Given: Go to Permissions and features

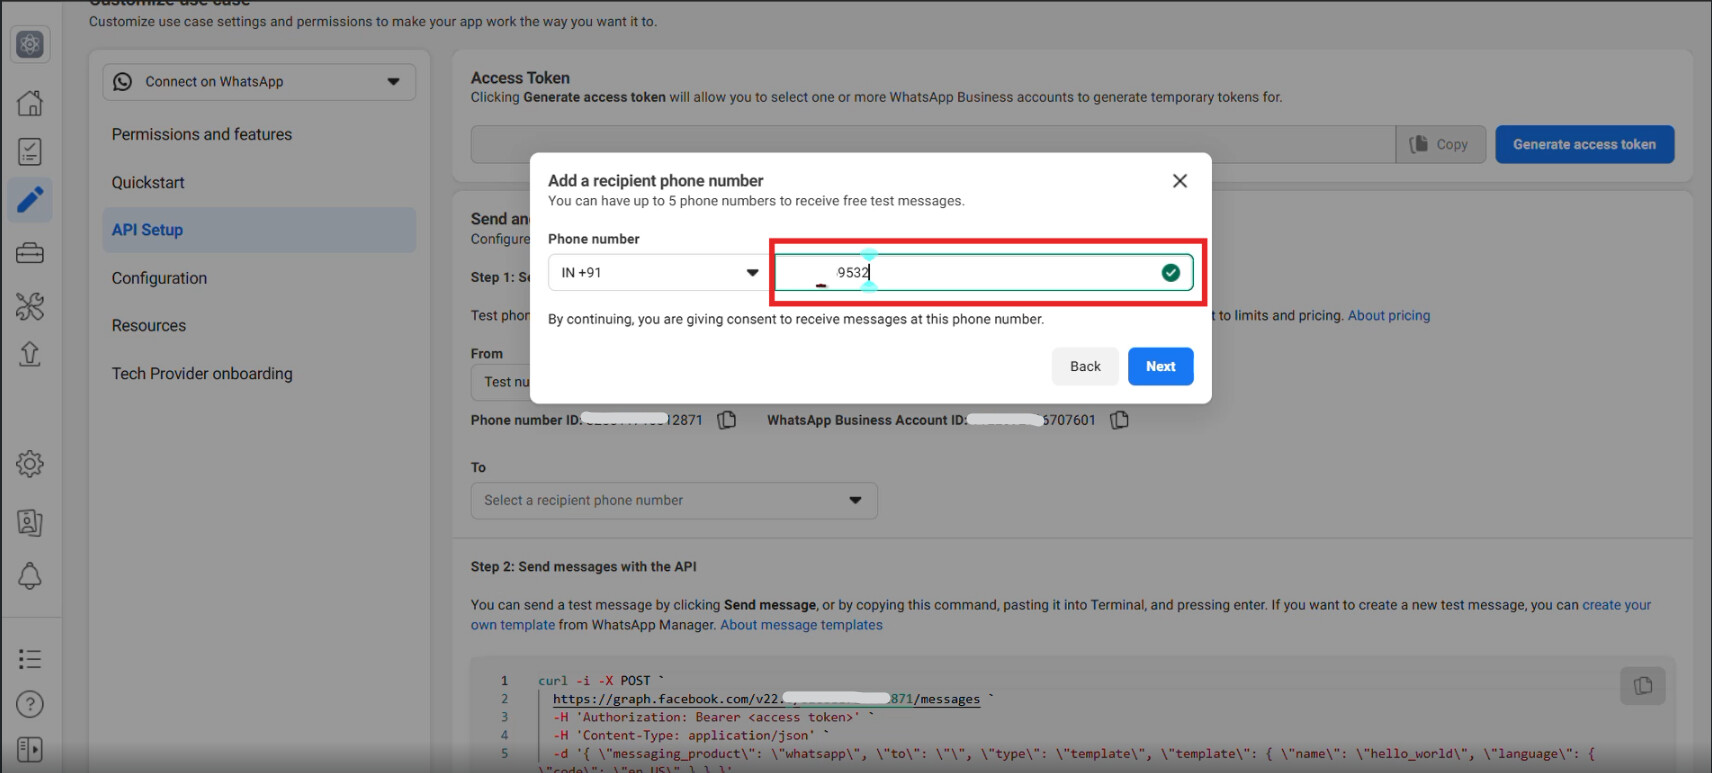Looking at the screenshot, I should 202,134.
